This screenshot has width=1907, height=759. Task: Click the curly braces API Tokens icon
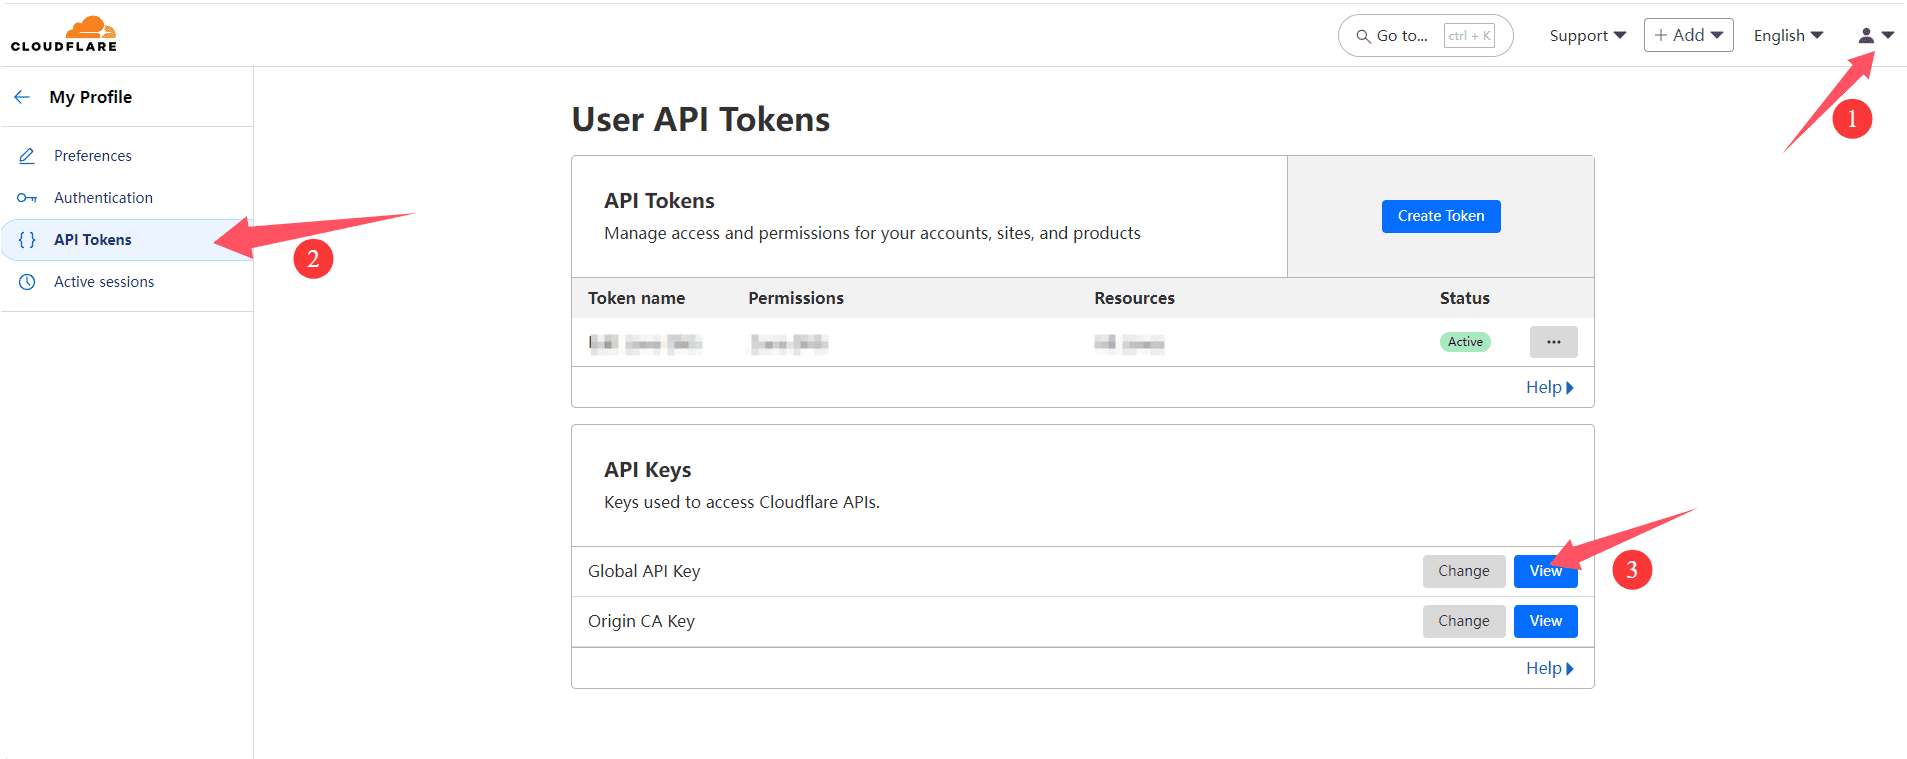click(27, 240)
